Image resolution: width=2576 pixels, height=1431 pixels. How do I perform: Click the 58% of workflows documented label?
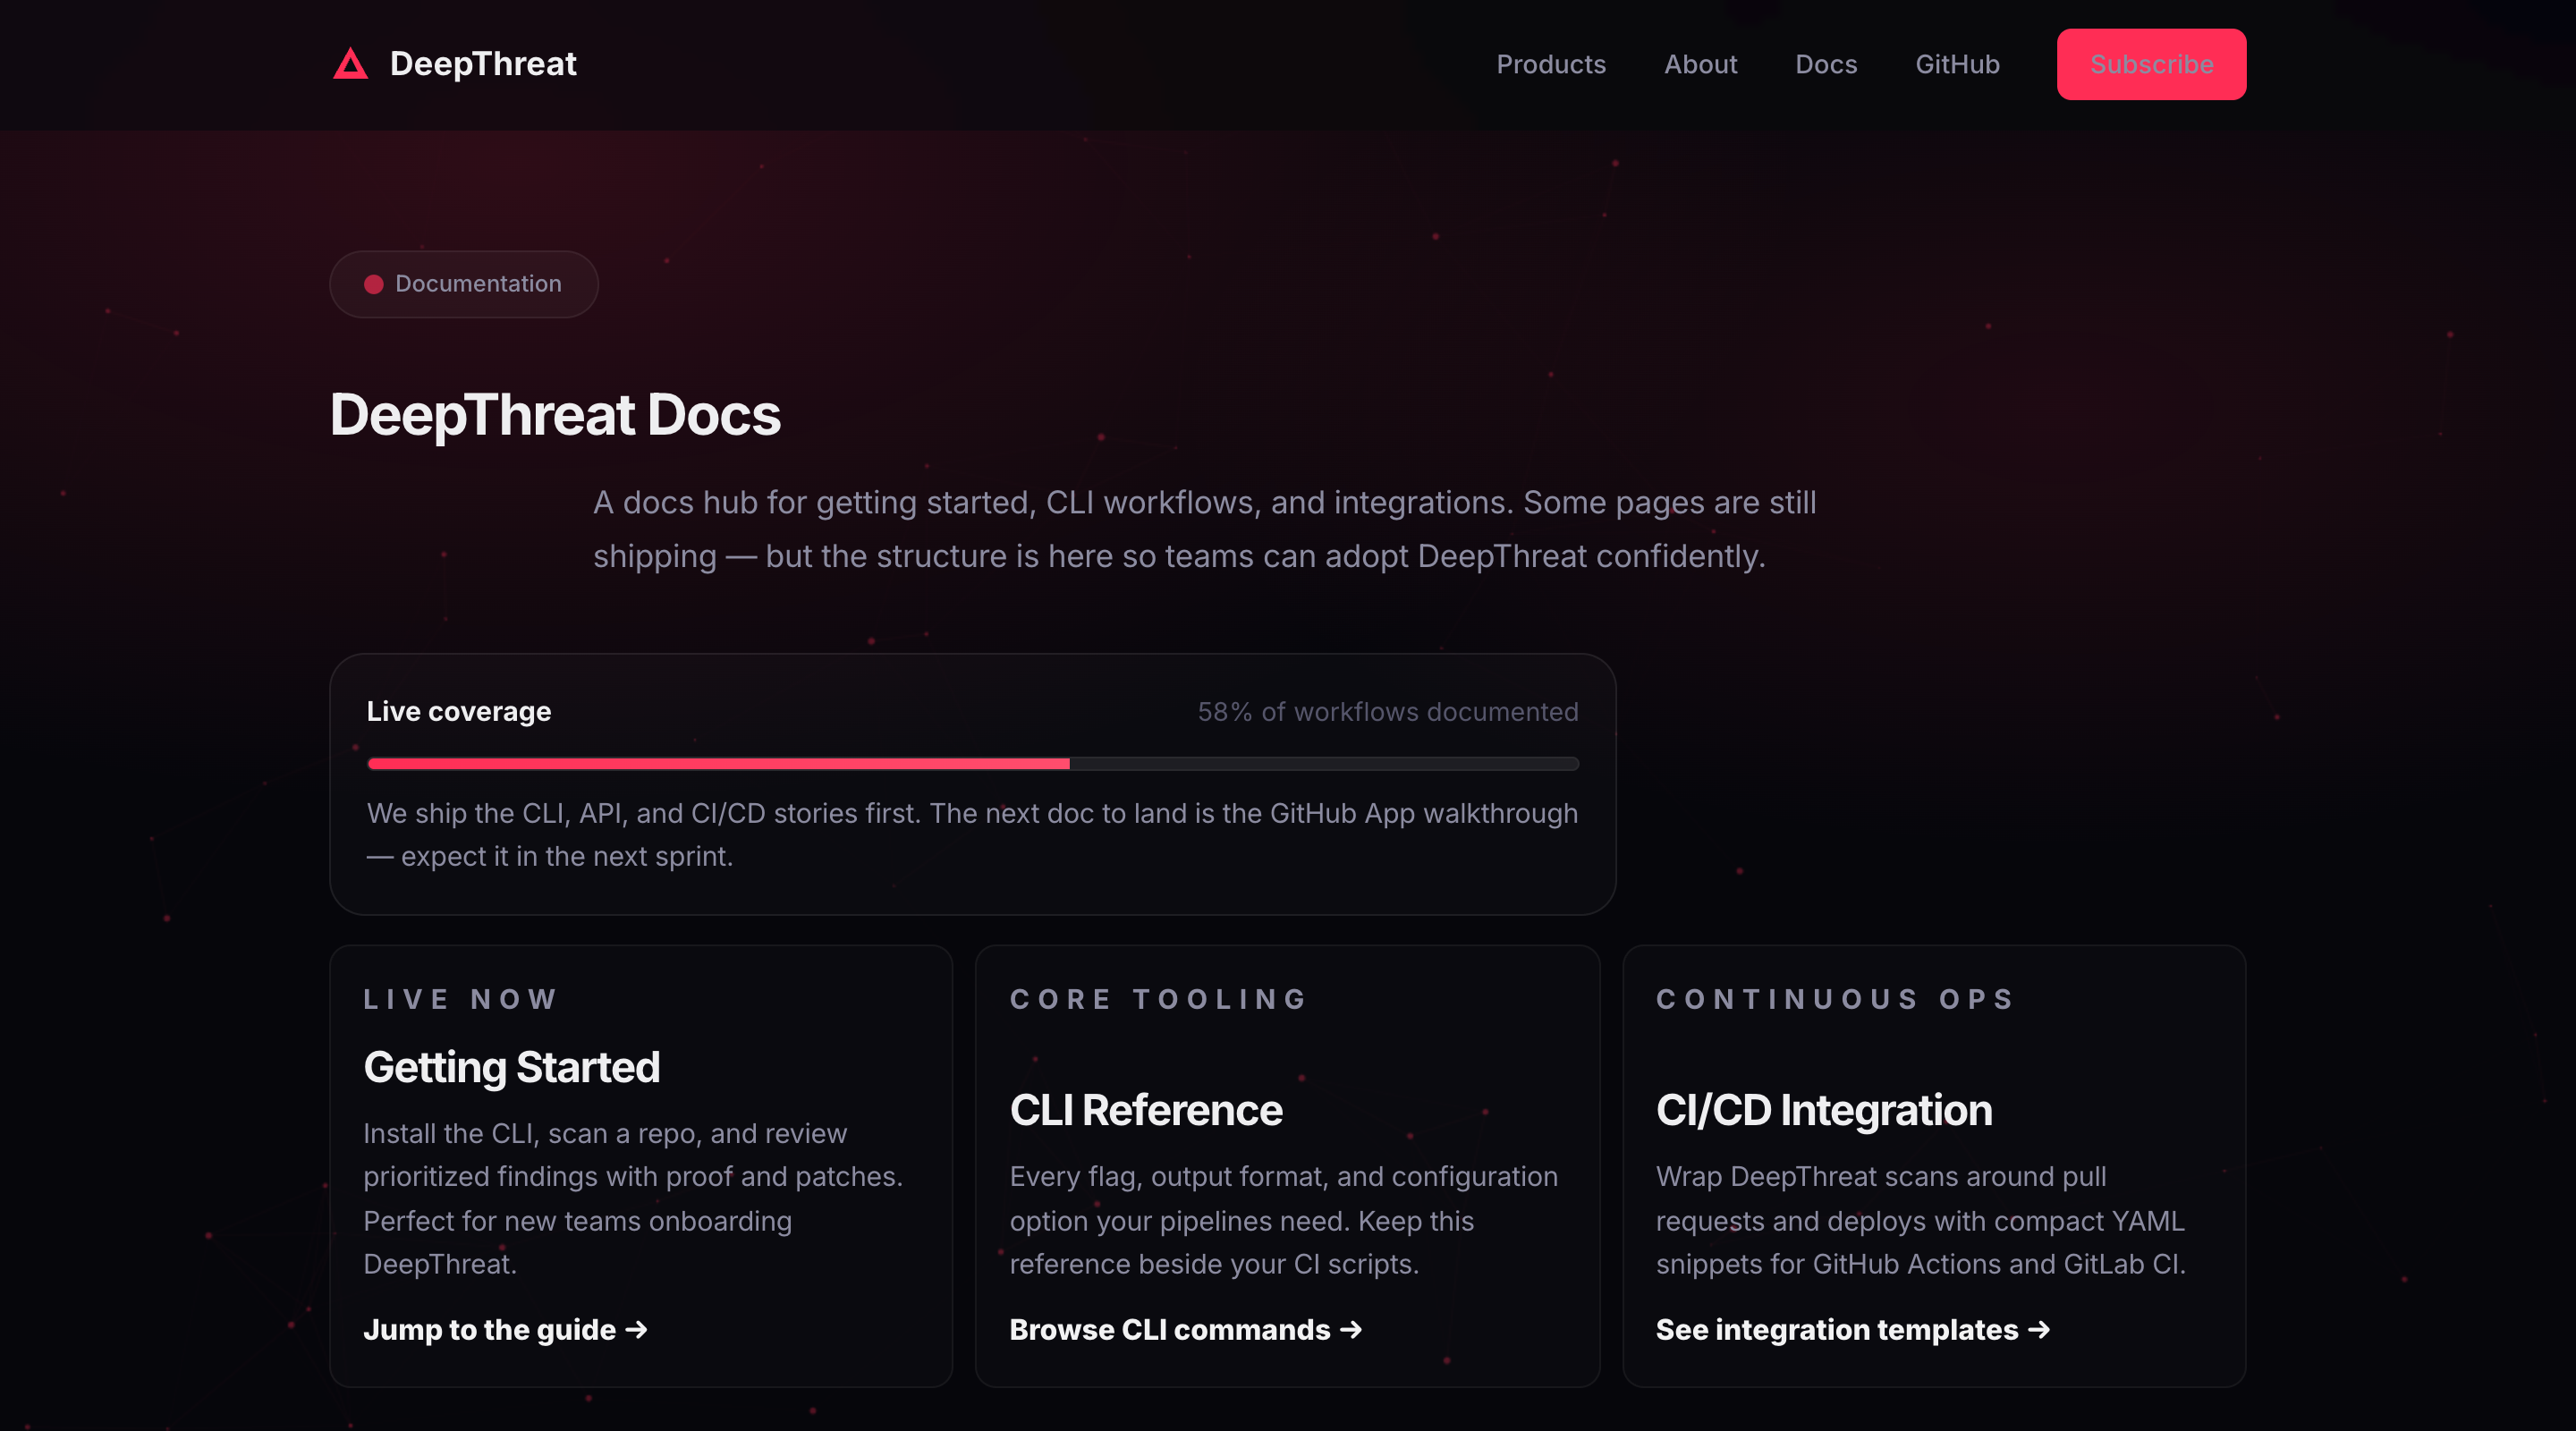1387,712
